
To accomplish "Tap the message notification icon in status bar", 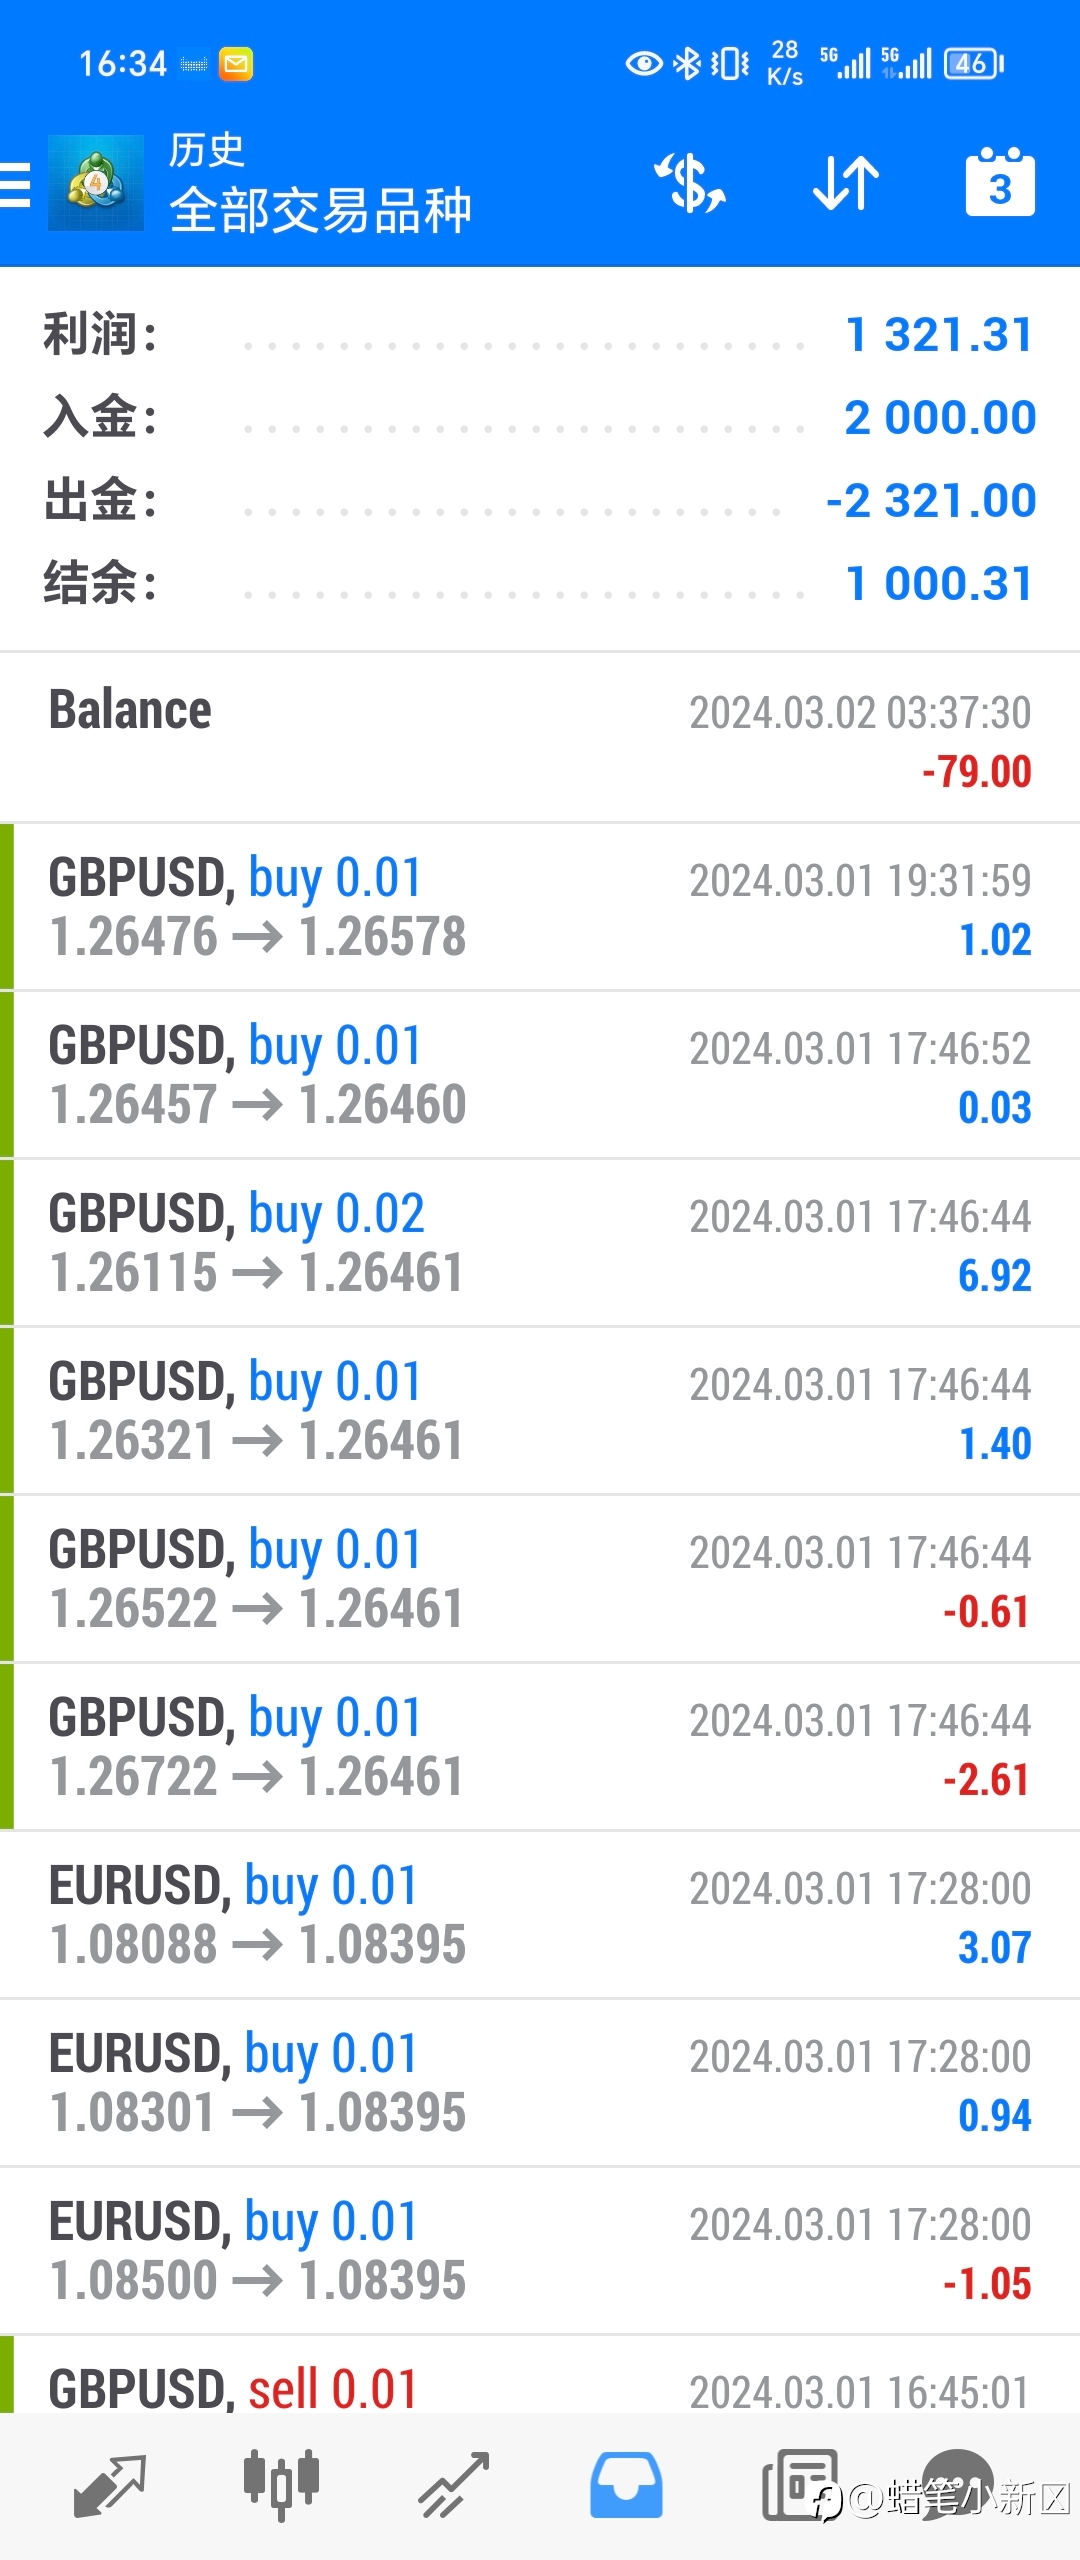I will click(236, 64).
